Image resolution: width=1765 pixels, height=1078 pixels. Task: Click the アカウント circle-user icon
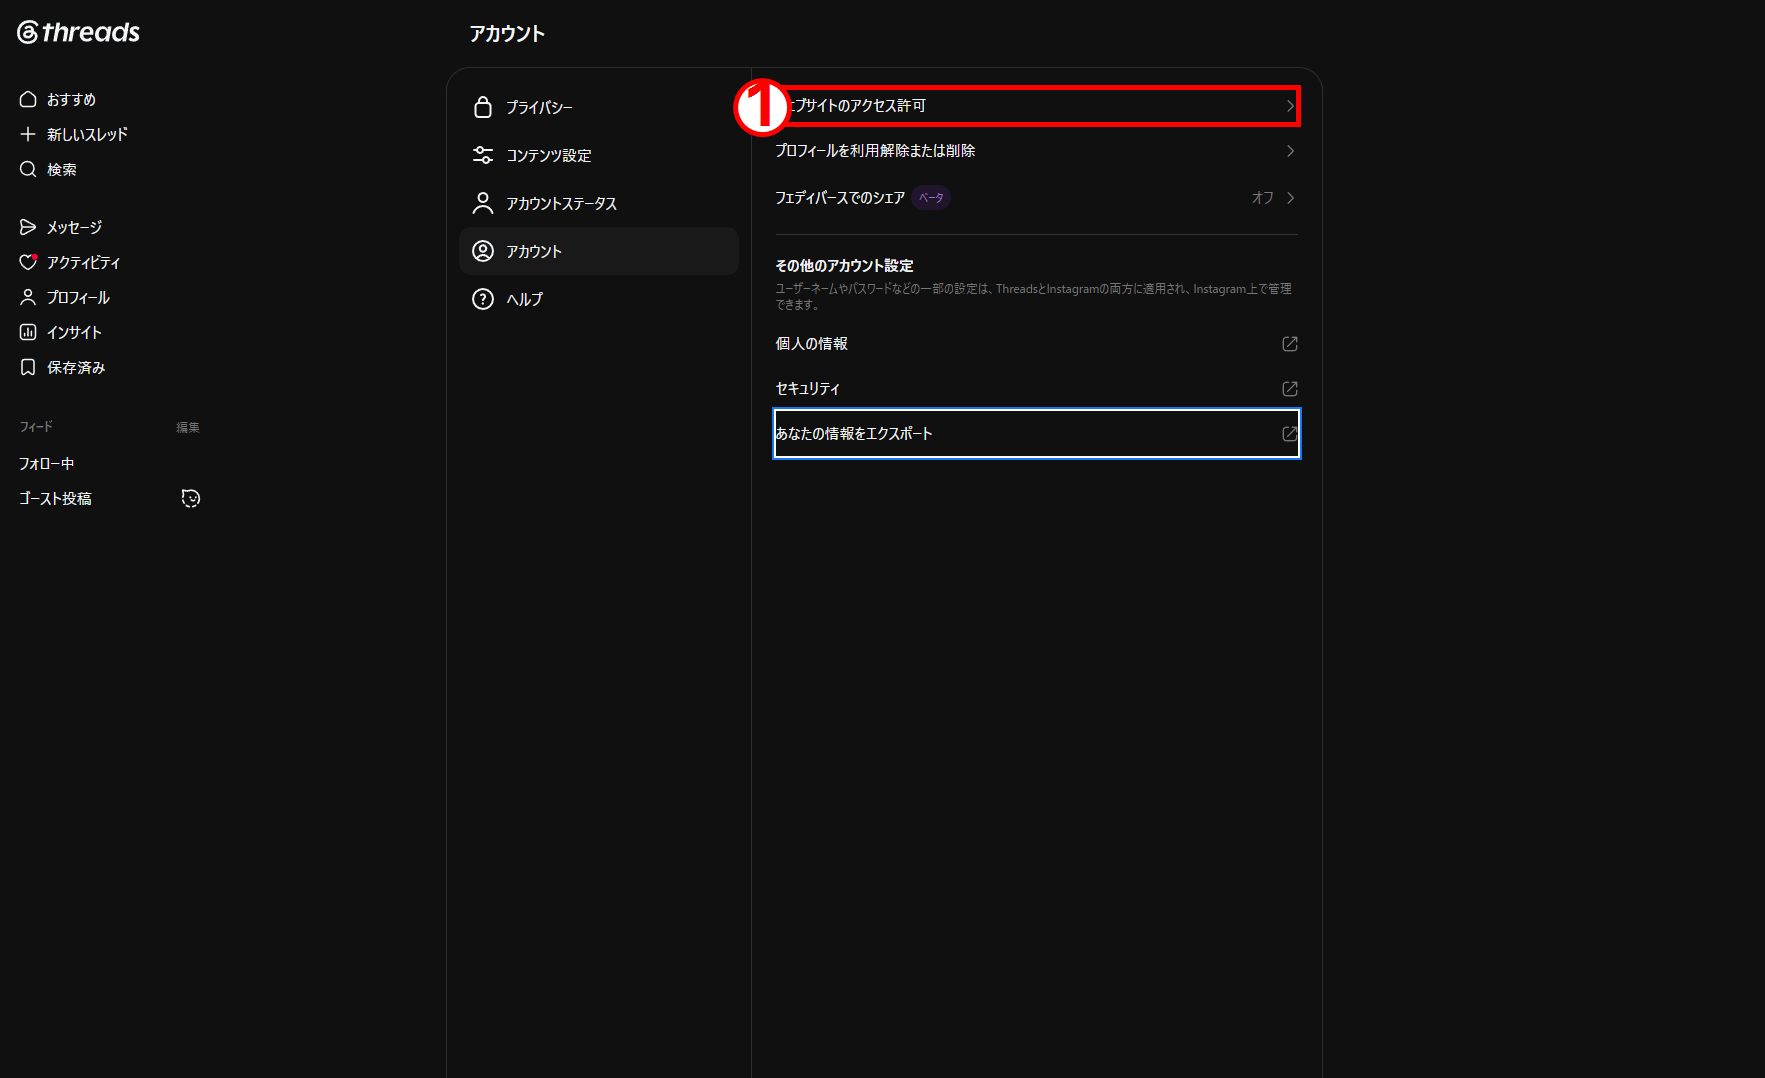click(483, 251)
